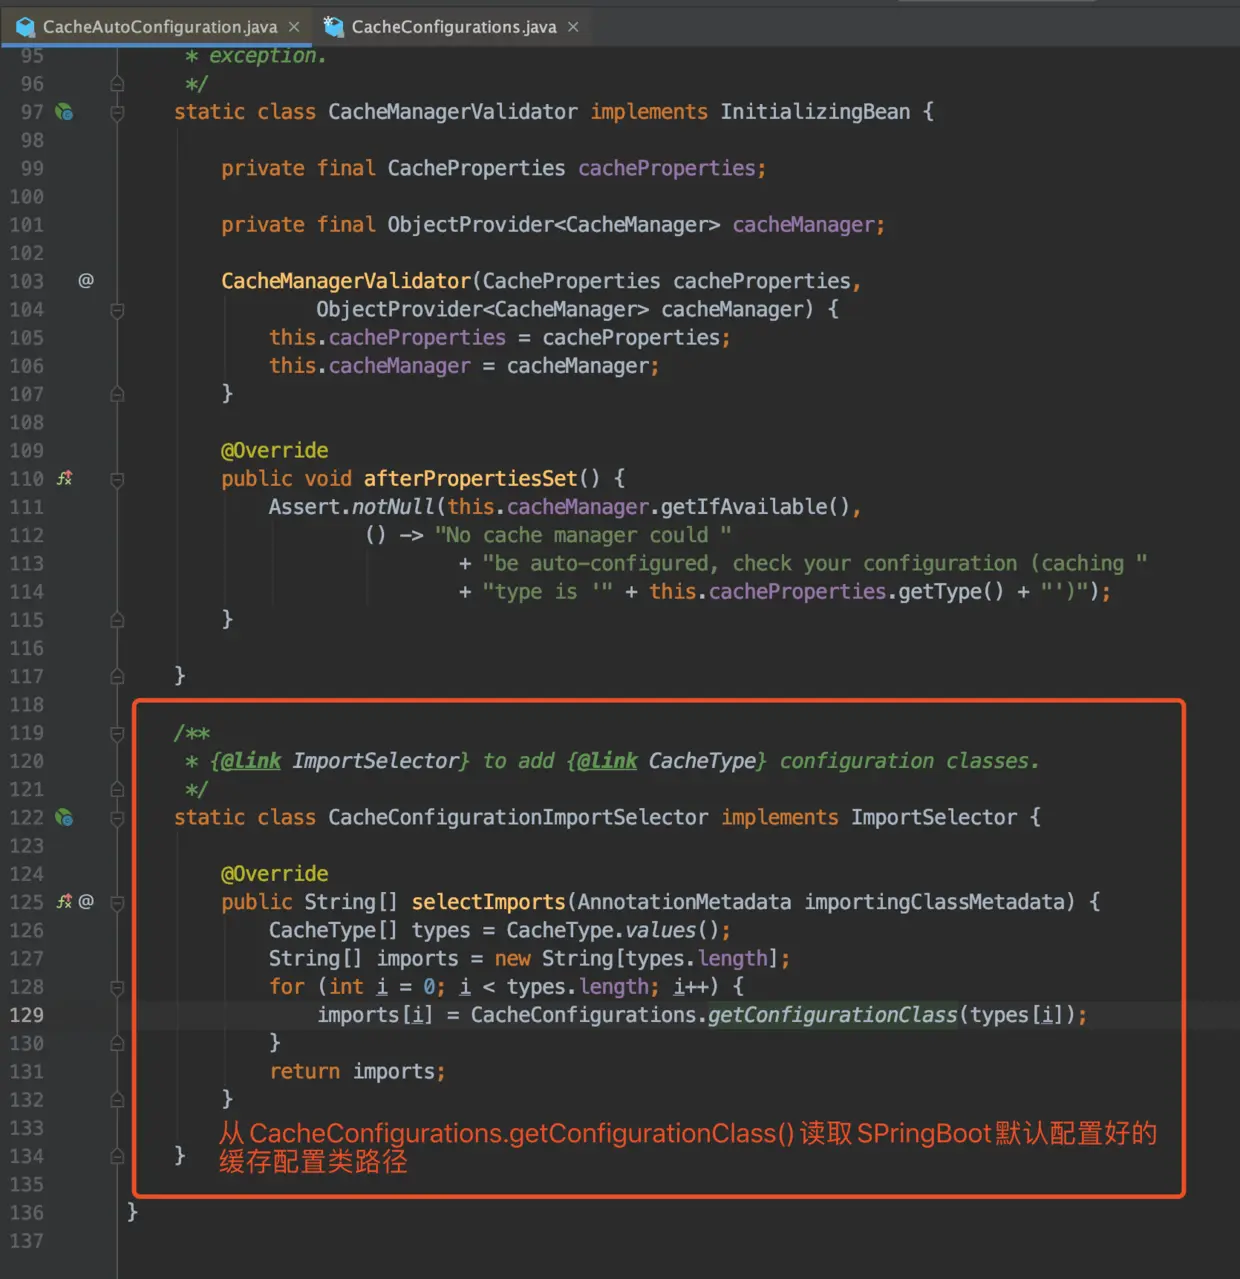This screenshot has height=1279, width=1240.
Task: Click line number 129 in the gutter
Action: tap(27, 1015)
